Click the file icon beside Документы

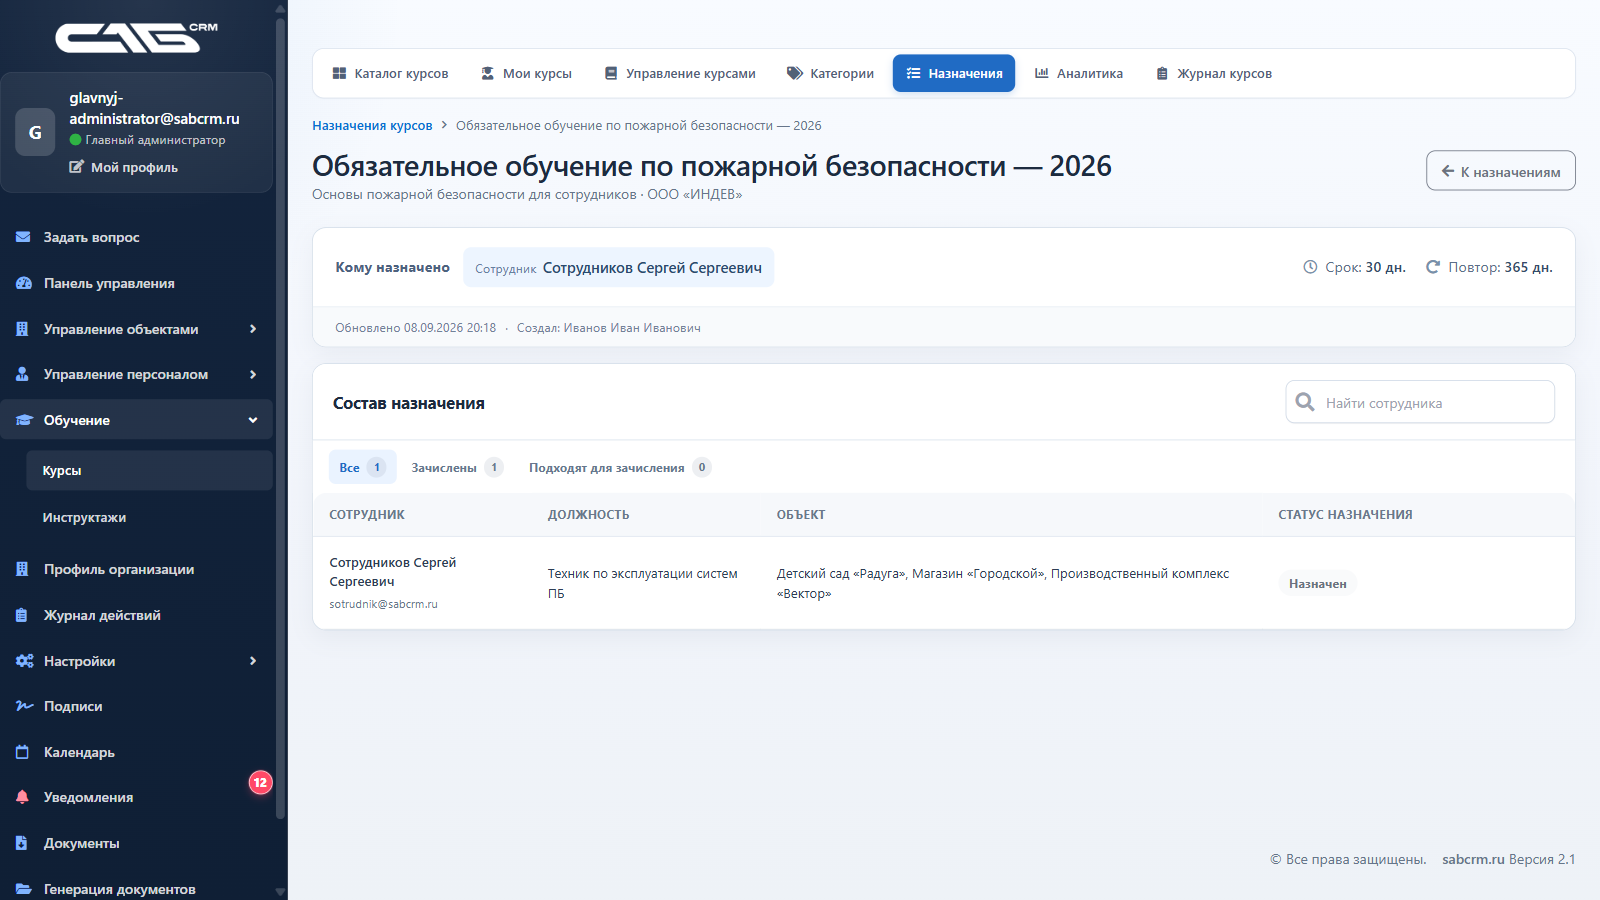[x=23, y=843]
